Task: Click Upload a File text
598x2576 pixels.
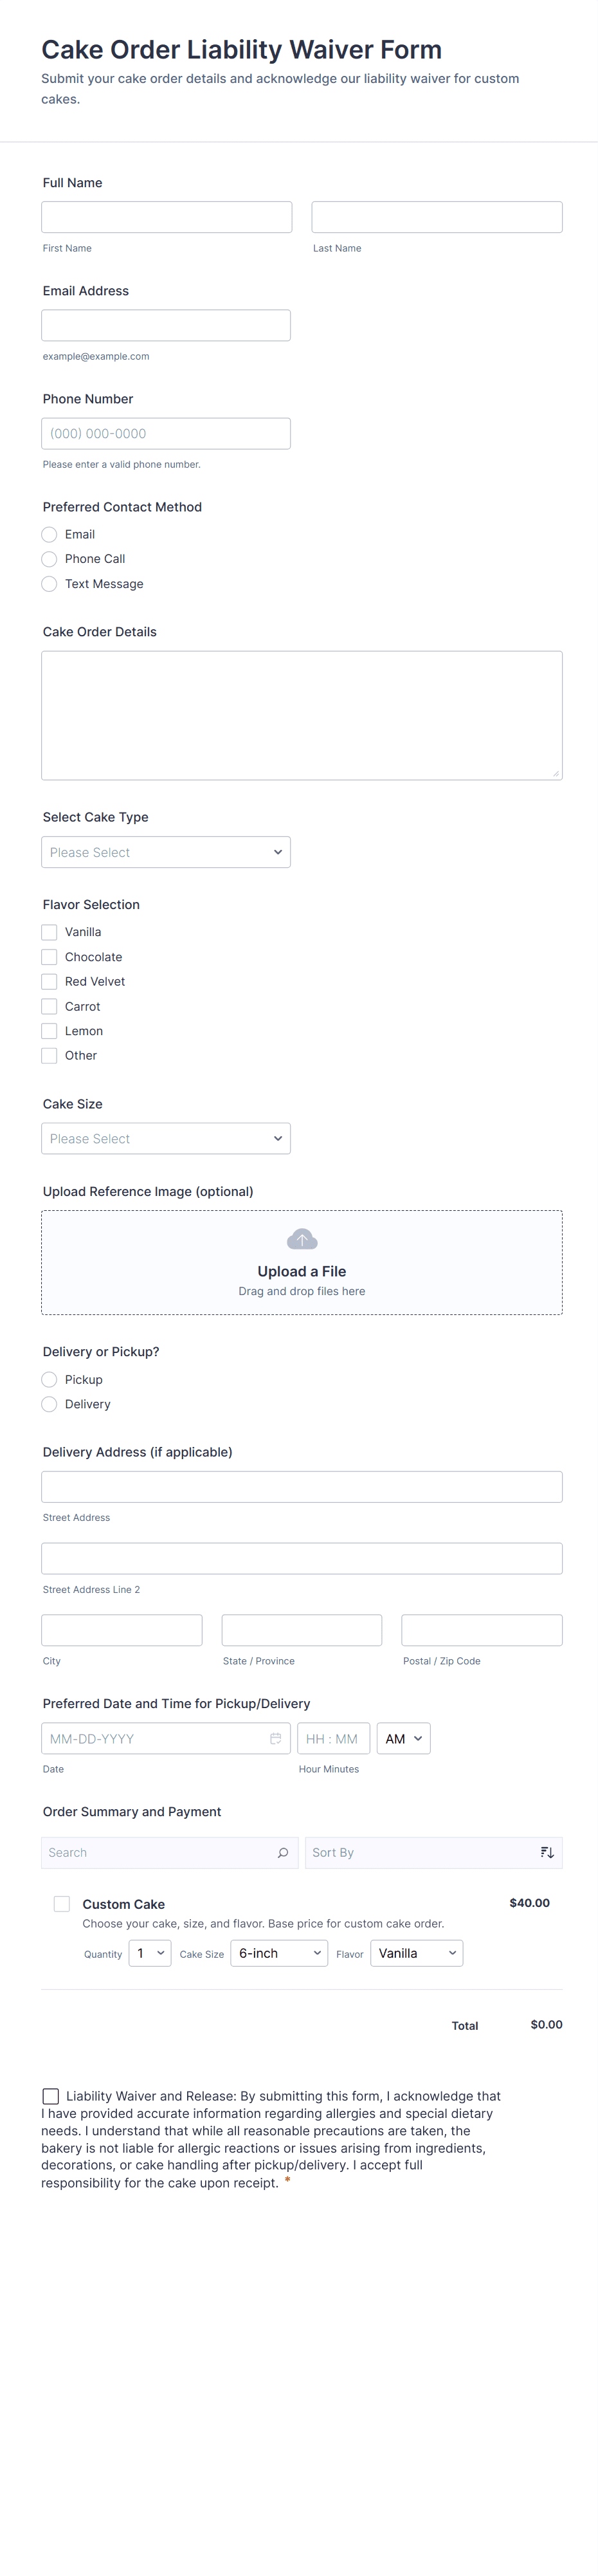Action: [x=301, y=1272]
